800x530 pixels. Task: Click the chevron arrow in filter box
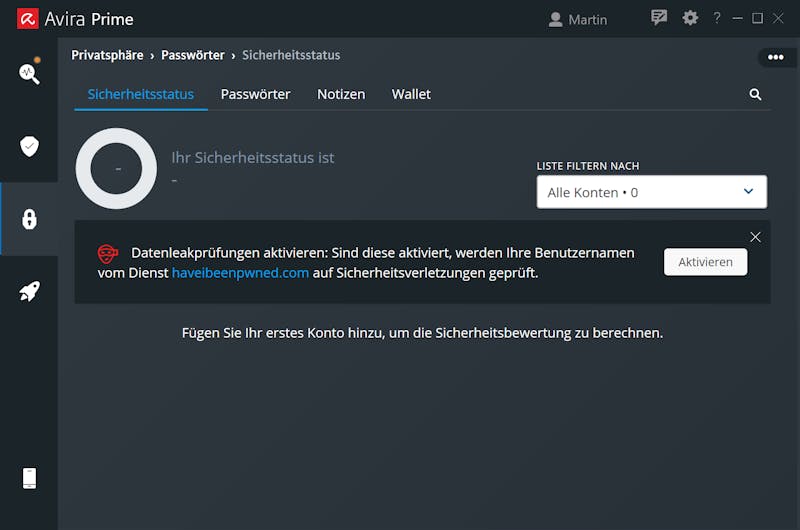[x=748, y=191]
